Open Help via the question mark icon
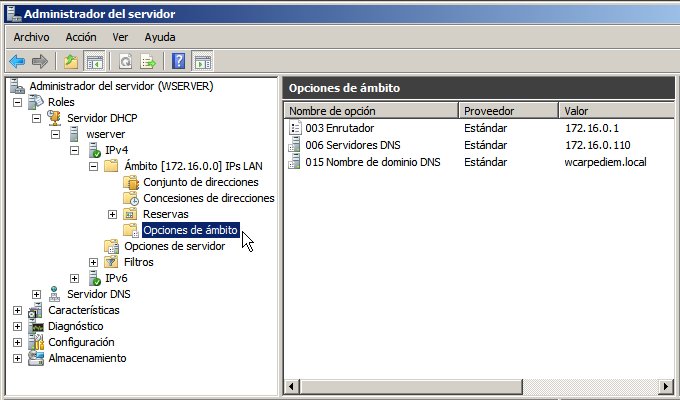 point(178,61)
